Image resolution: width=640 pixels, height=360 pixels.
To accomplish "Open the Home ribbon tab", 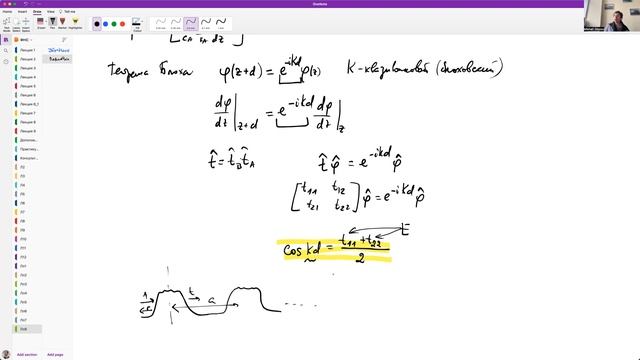I will [7, 11].
